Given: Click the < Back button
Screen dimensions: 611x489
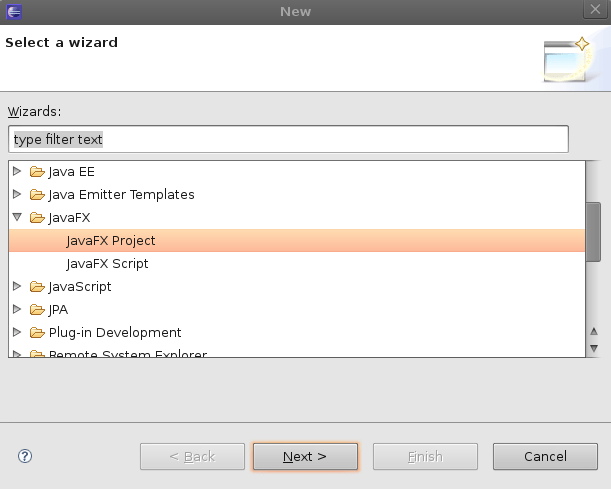Looking at the screenshot, I should (192, 456).
